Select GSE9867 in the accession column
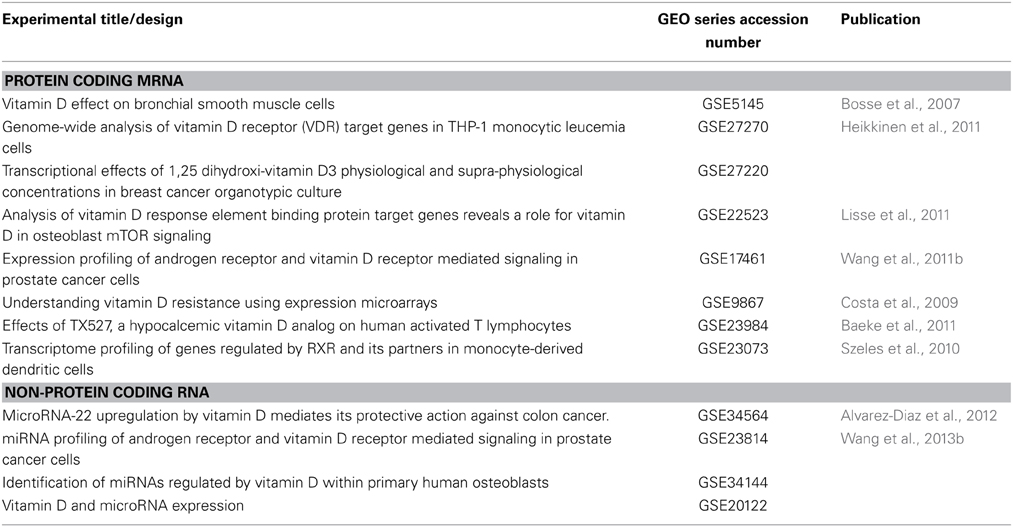 pyautogui.click(x=733, y=303)
